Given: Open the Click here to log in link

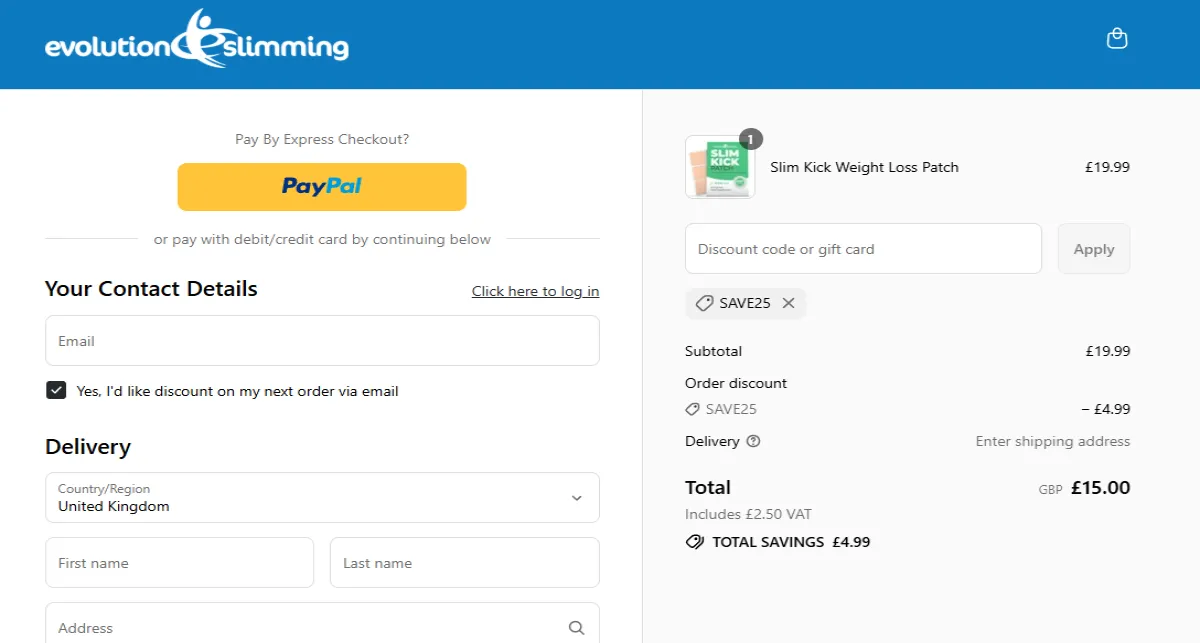Looking at the screenshot, I should coord(535,291).
